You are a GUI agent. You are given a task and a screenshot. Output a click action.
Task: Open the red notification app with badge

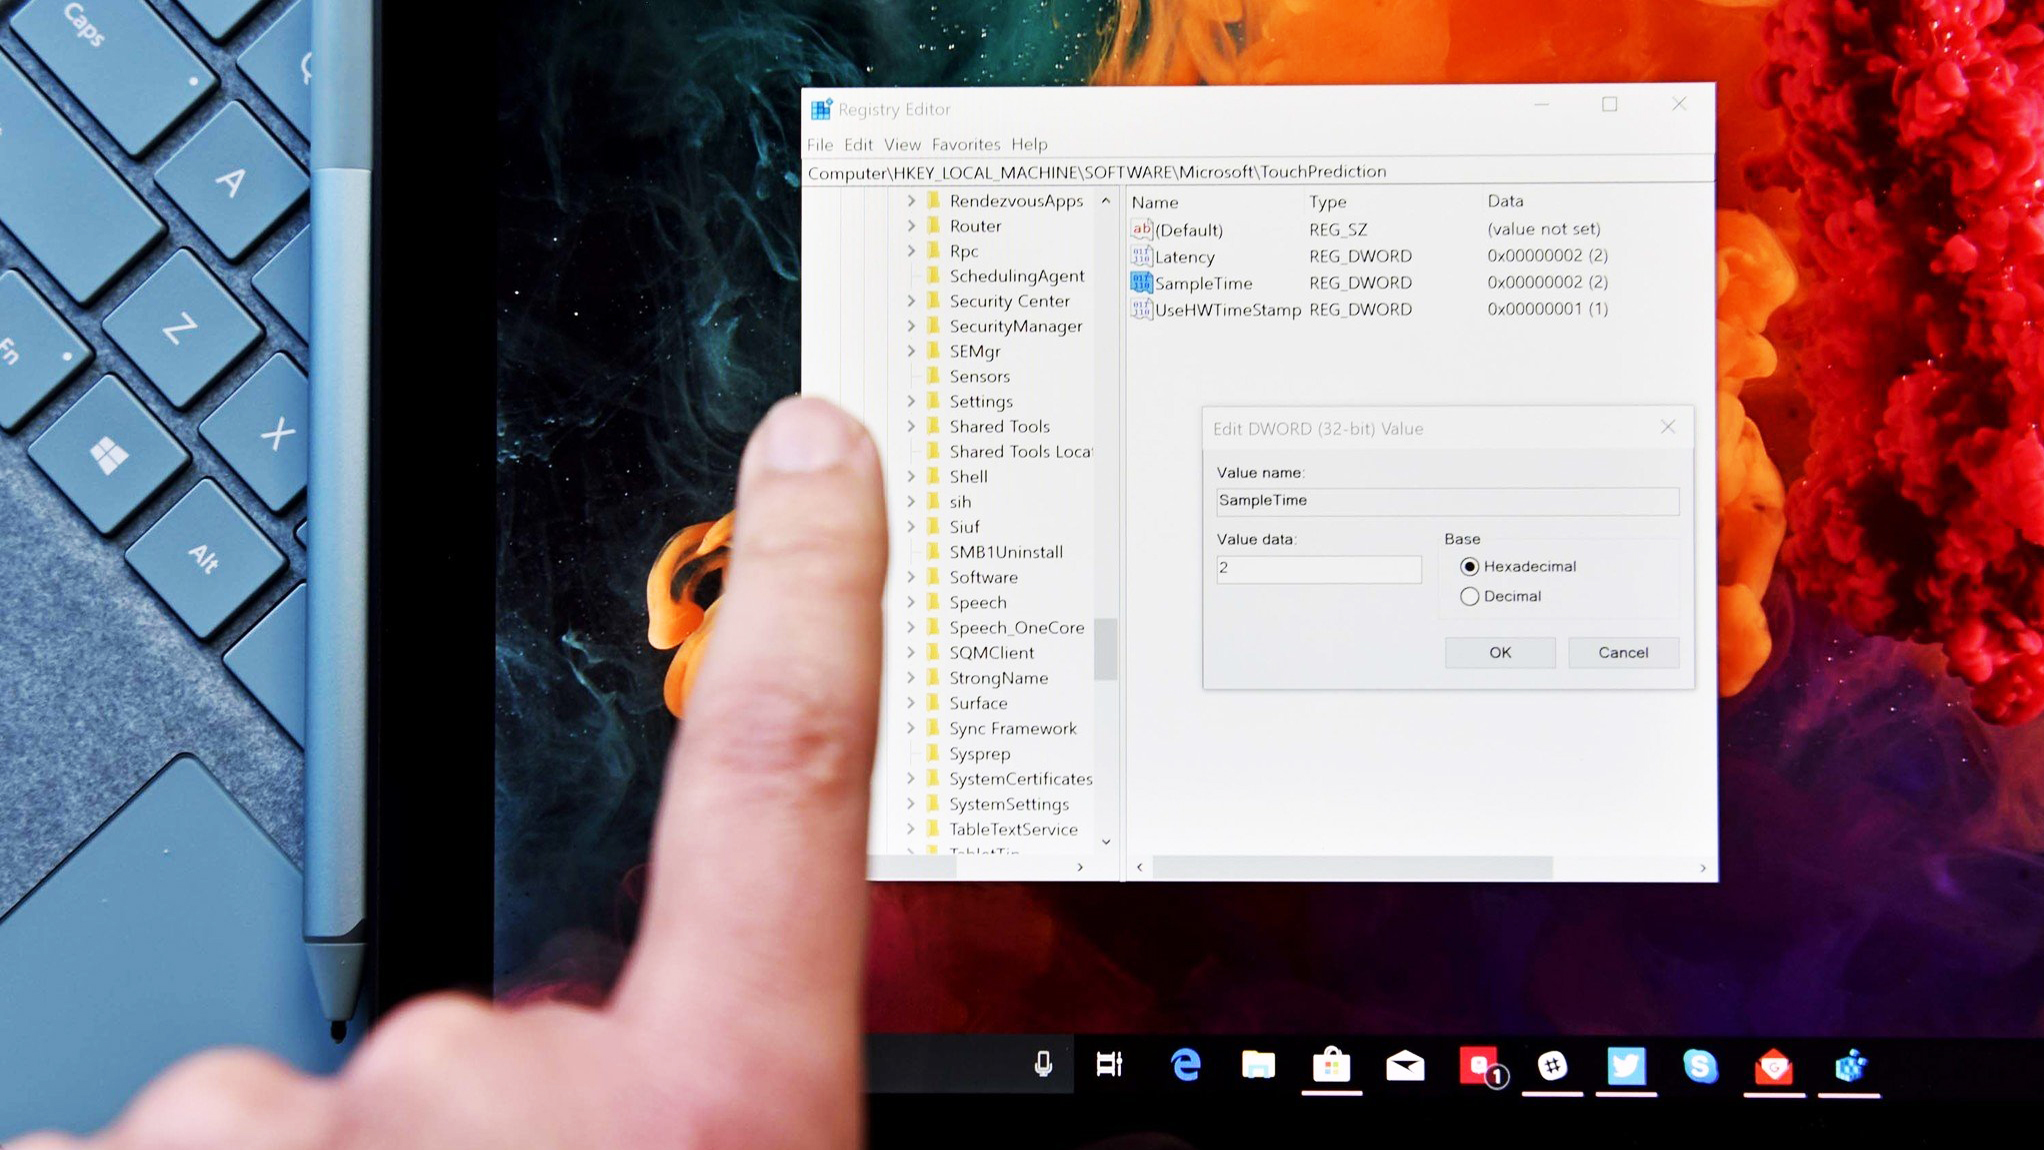[1481, 1067]
